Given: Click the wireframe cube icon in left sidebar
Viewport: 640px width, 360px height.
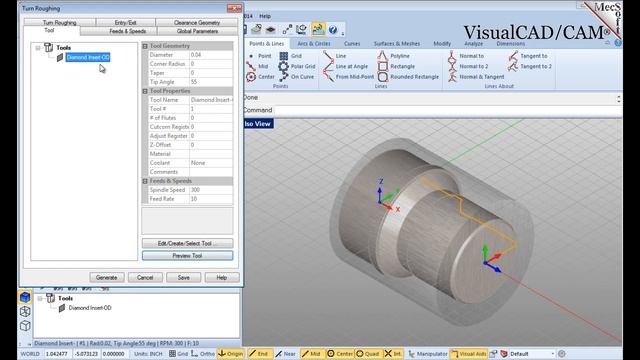Looking at the screenshot, I should (x=25, y=311).
